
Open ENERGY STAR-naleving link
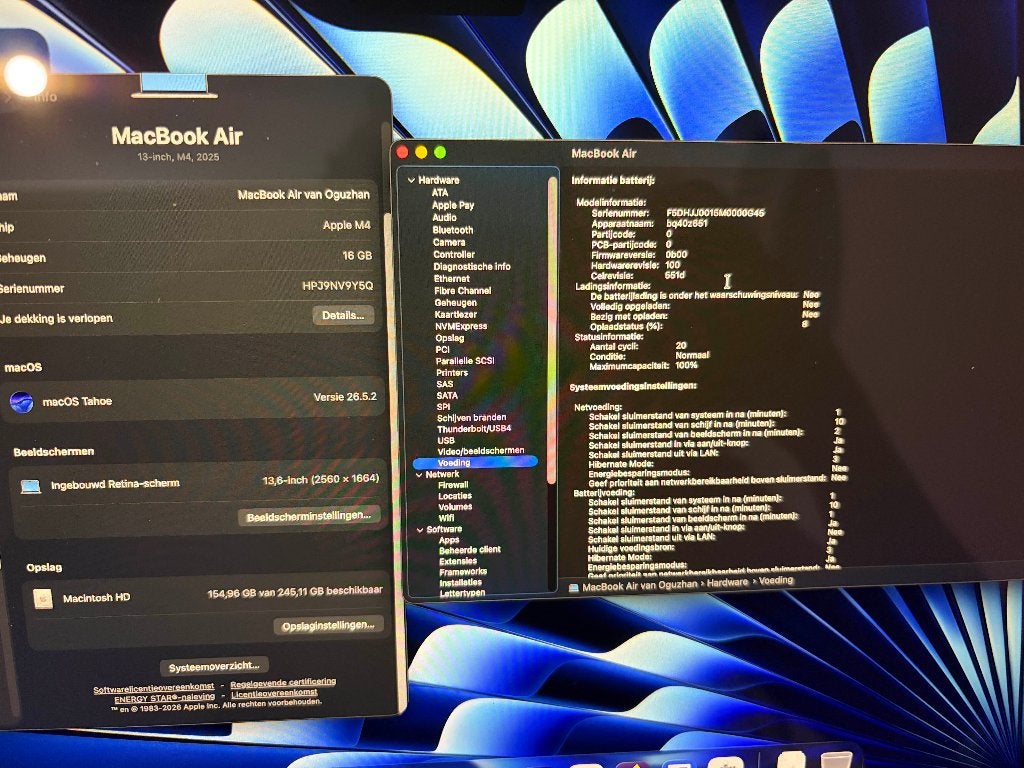(165, 698)
